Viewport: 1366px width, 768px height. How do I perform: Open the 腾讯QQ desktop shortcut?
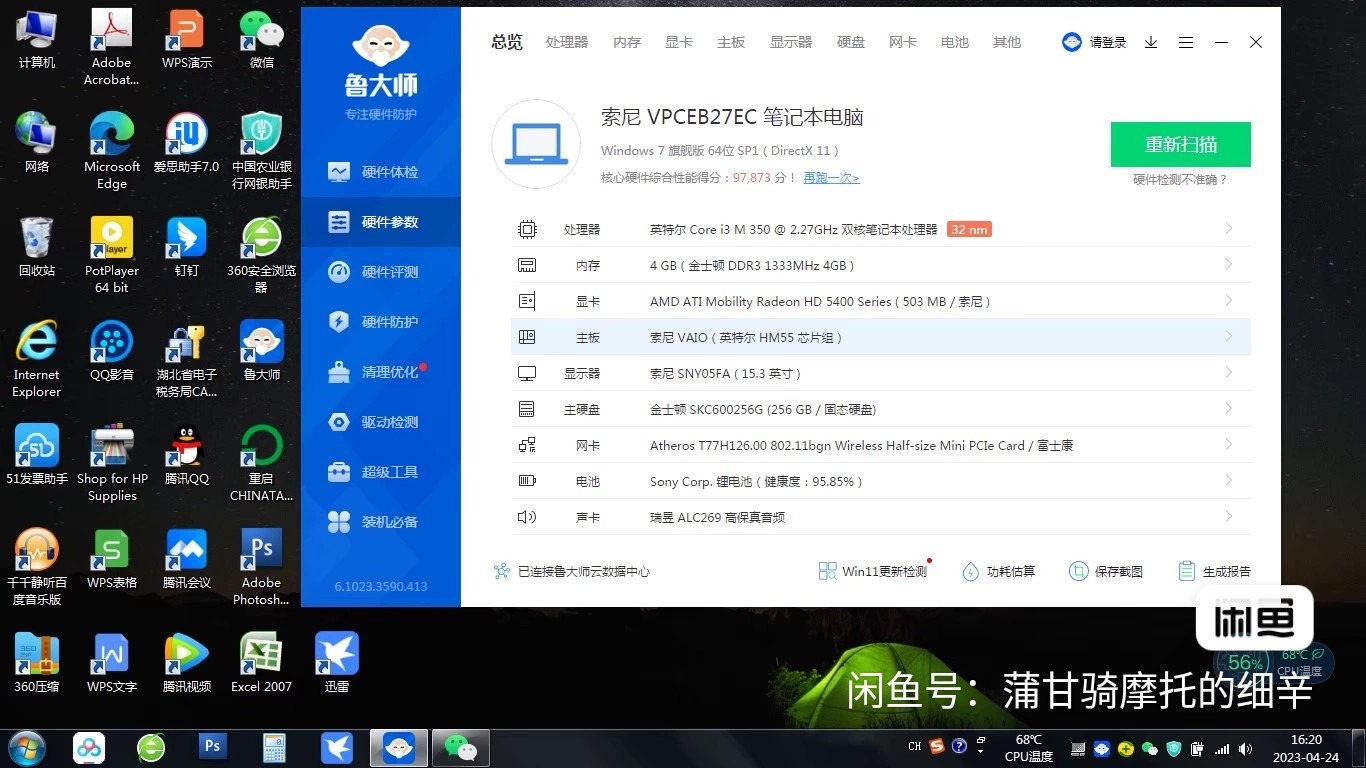(x=186, y=455)
